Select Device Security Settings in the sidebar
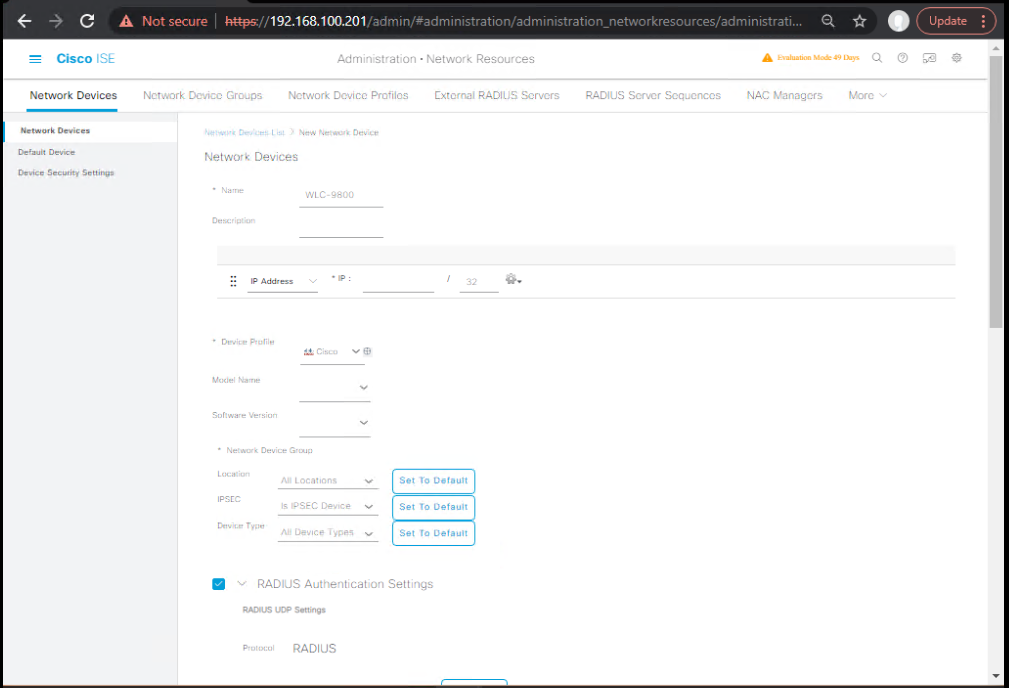The height and width of the screenshot is (688, 1009). pyautogui.click(x=66, y=173)
